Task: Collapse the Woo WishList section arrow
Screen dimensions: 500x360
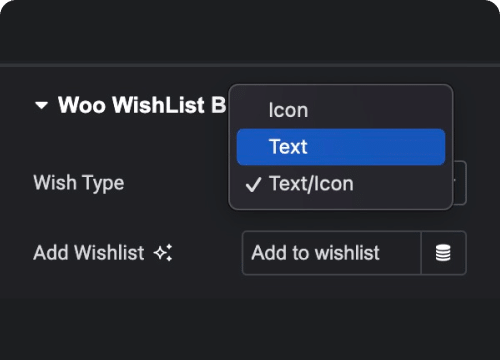Action: click(42, 106)
